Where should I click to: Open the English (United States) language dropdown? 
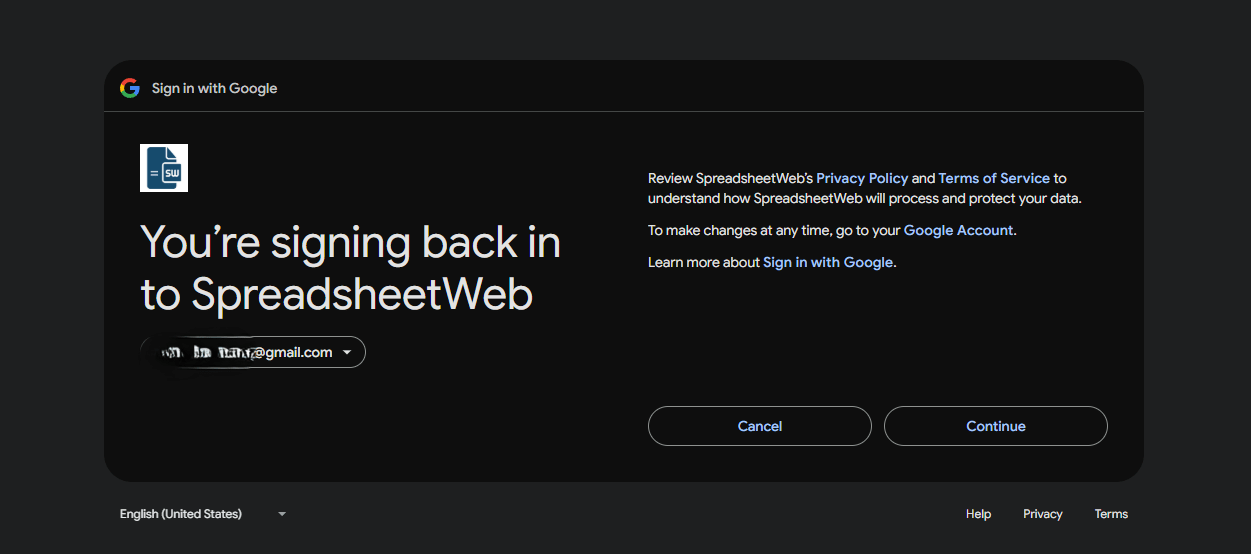pyautogui.click(x=181, y=514)
